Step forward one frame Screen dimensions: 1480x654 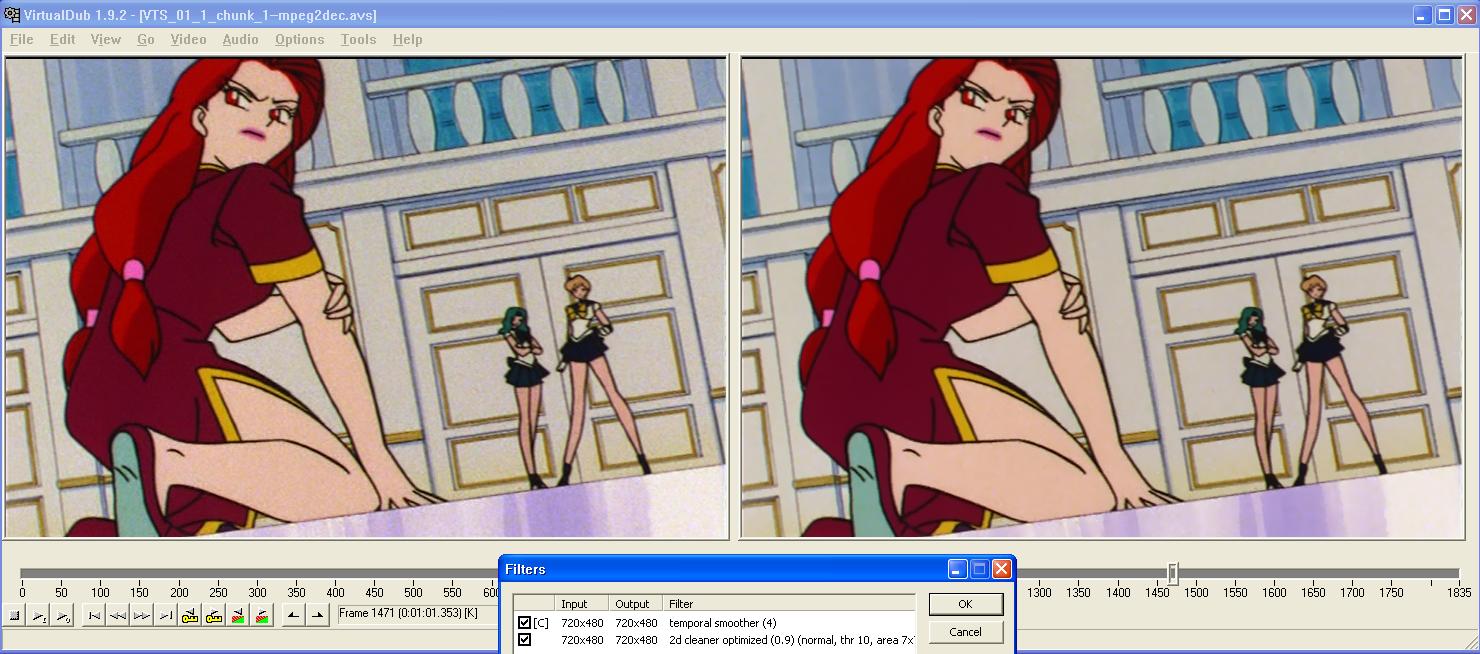point(142,616)
